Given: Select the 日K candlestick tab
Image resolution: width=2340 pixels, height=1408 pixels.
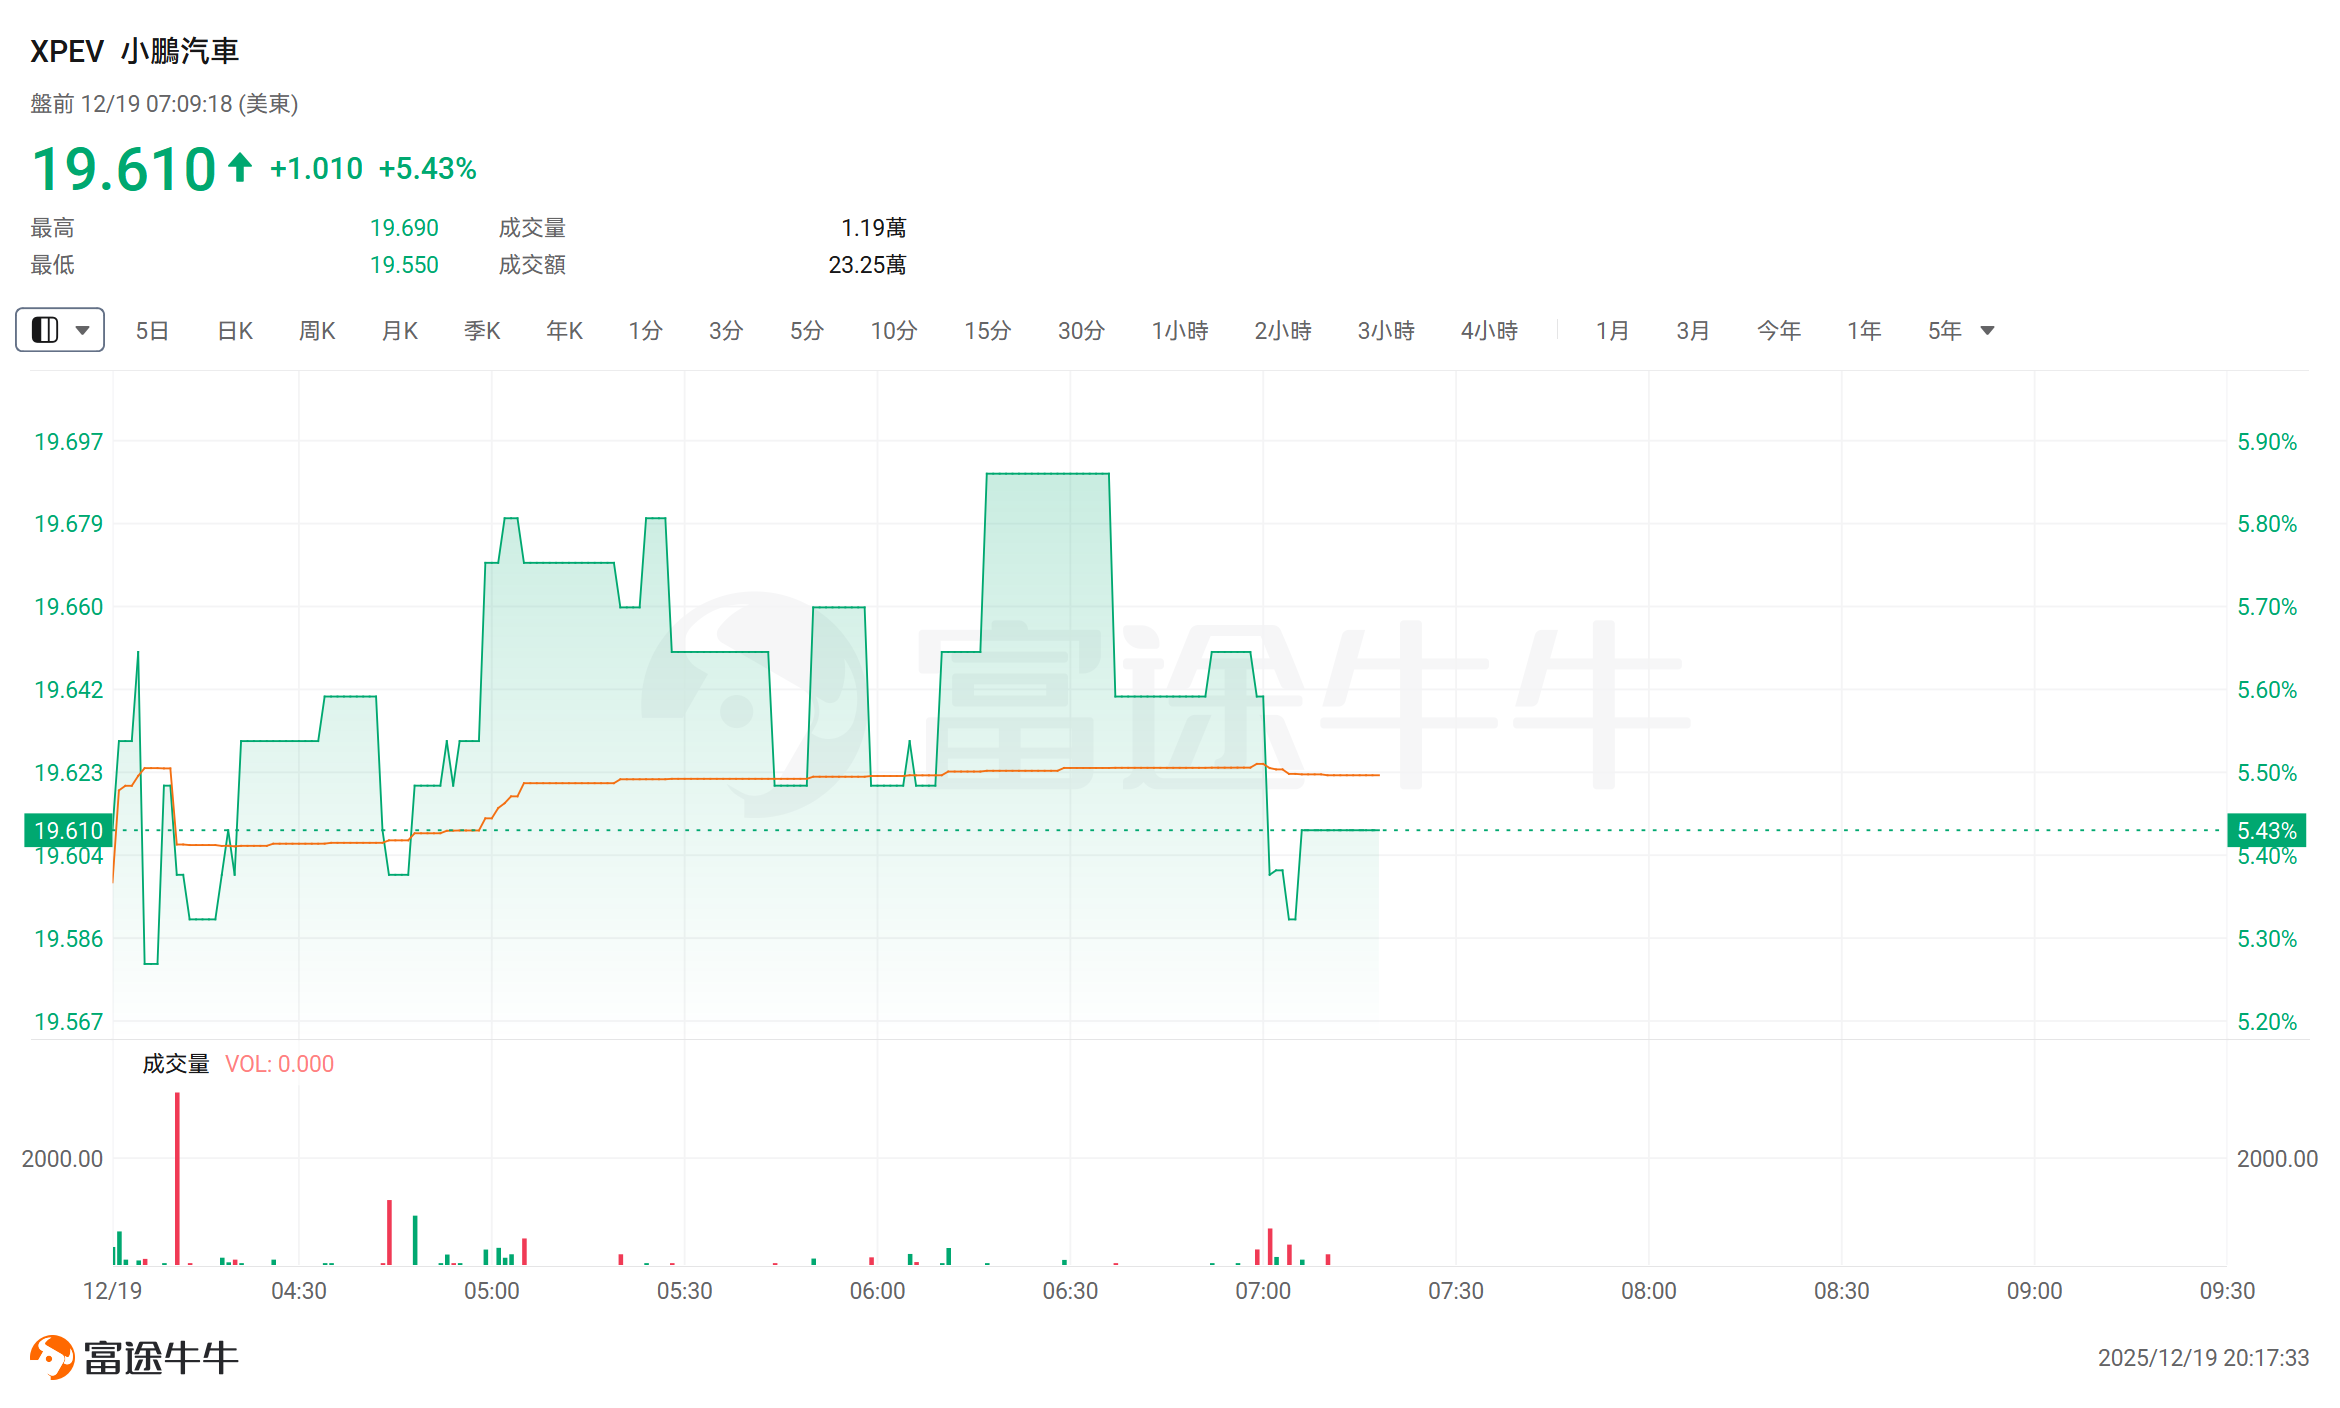Looking at the screenshot, I should [x=235, y=330].
